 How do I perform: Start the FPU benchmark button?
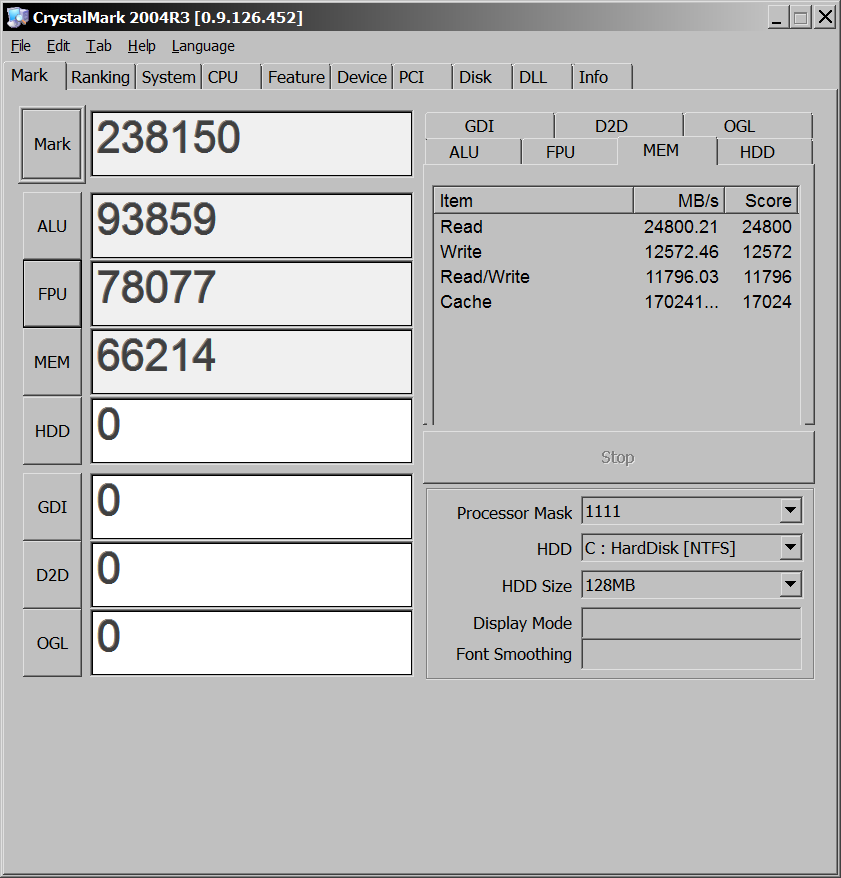coord(52,294)
